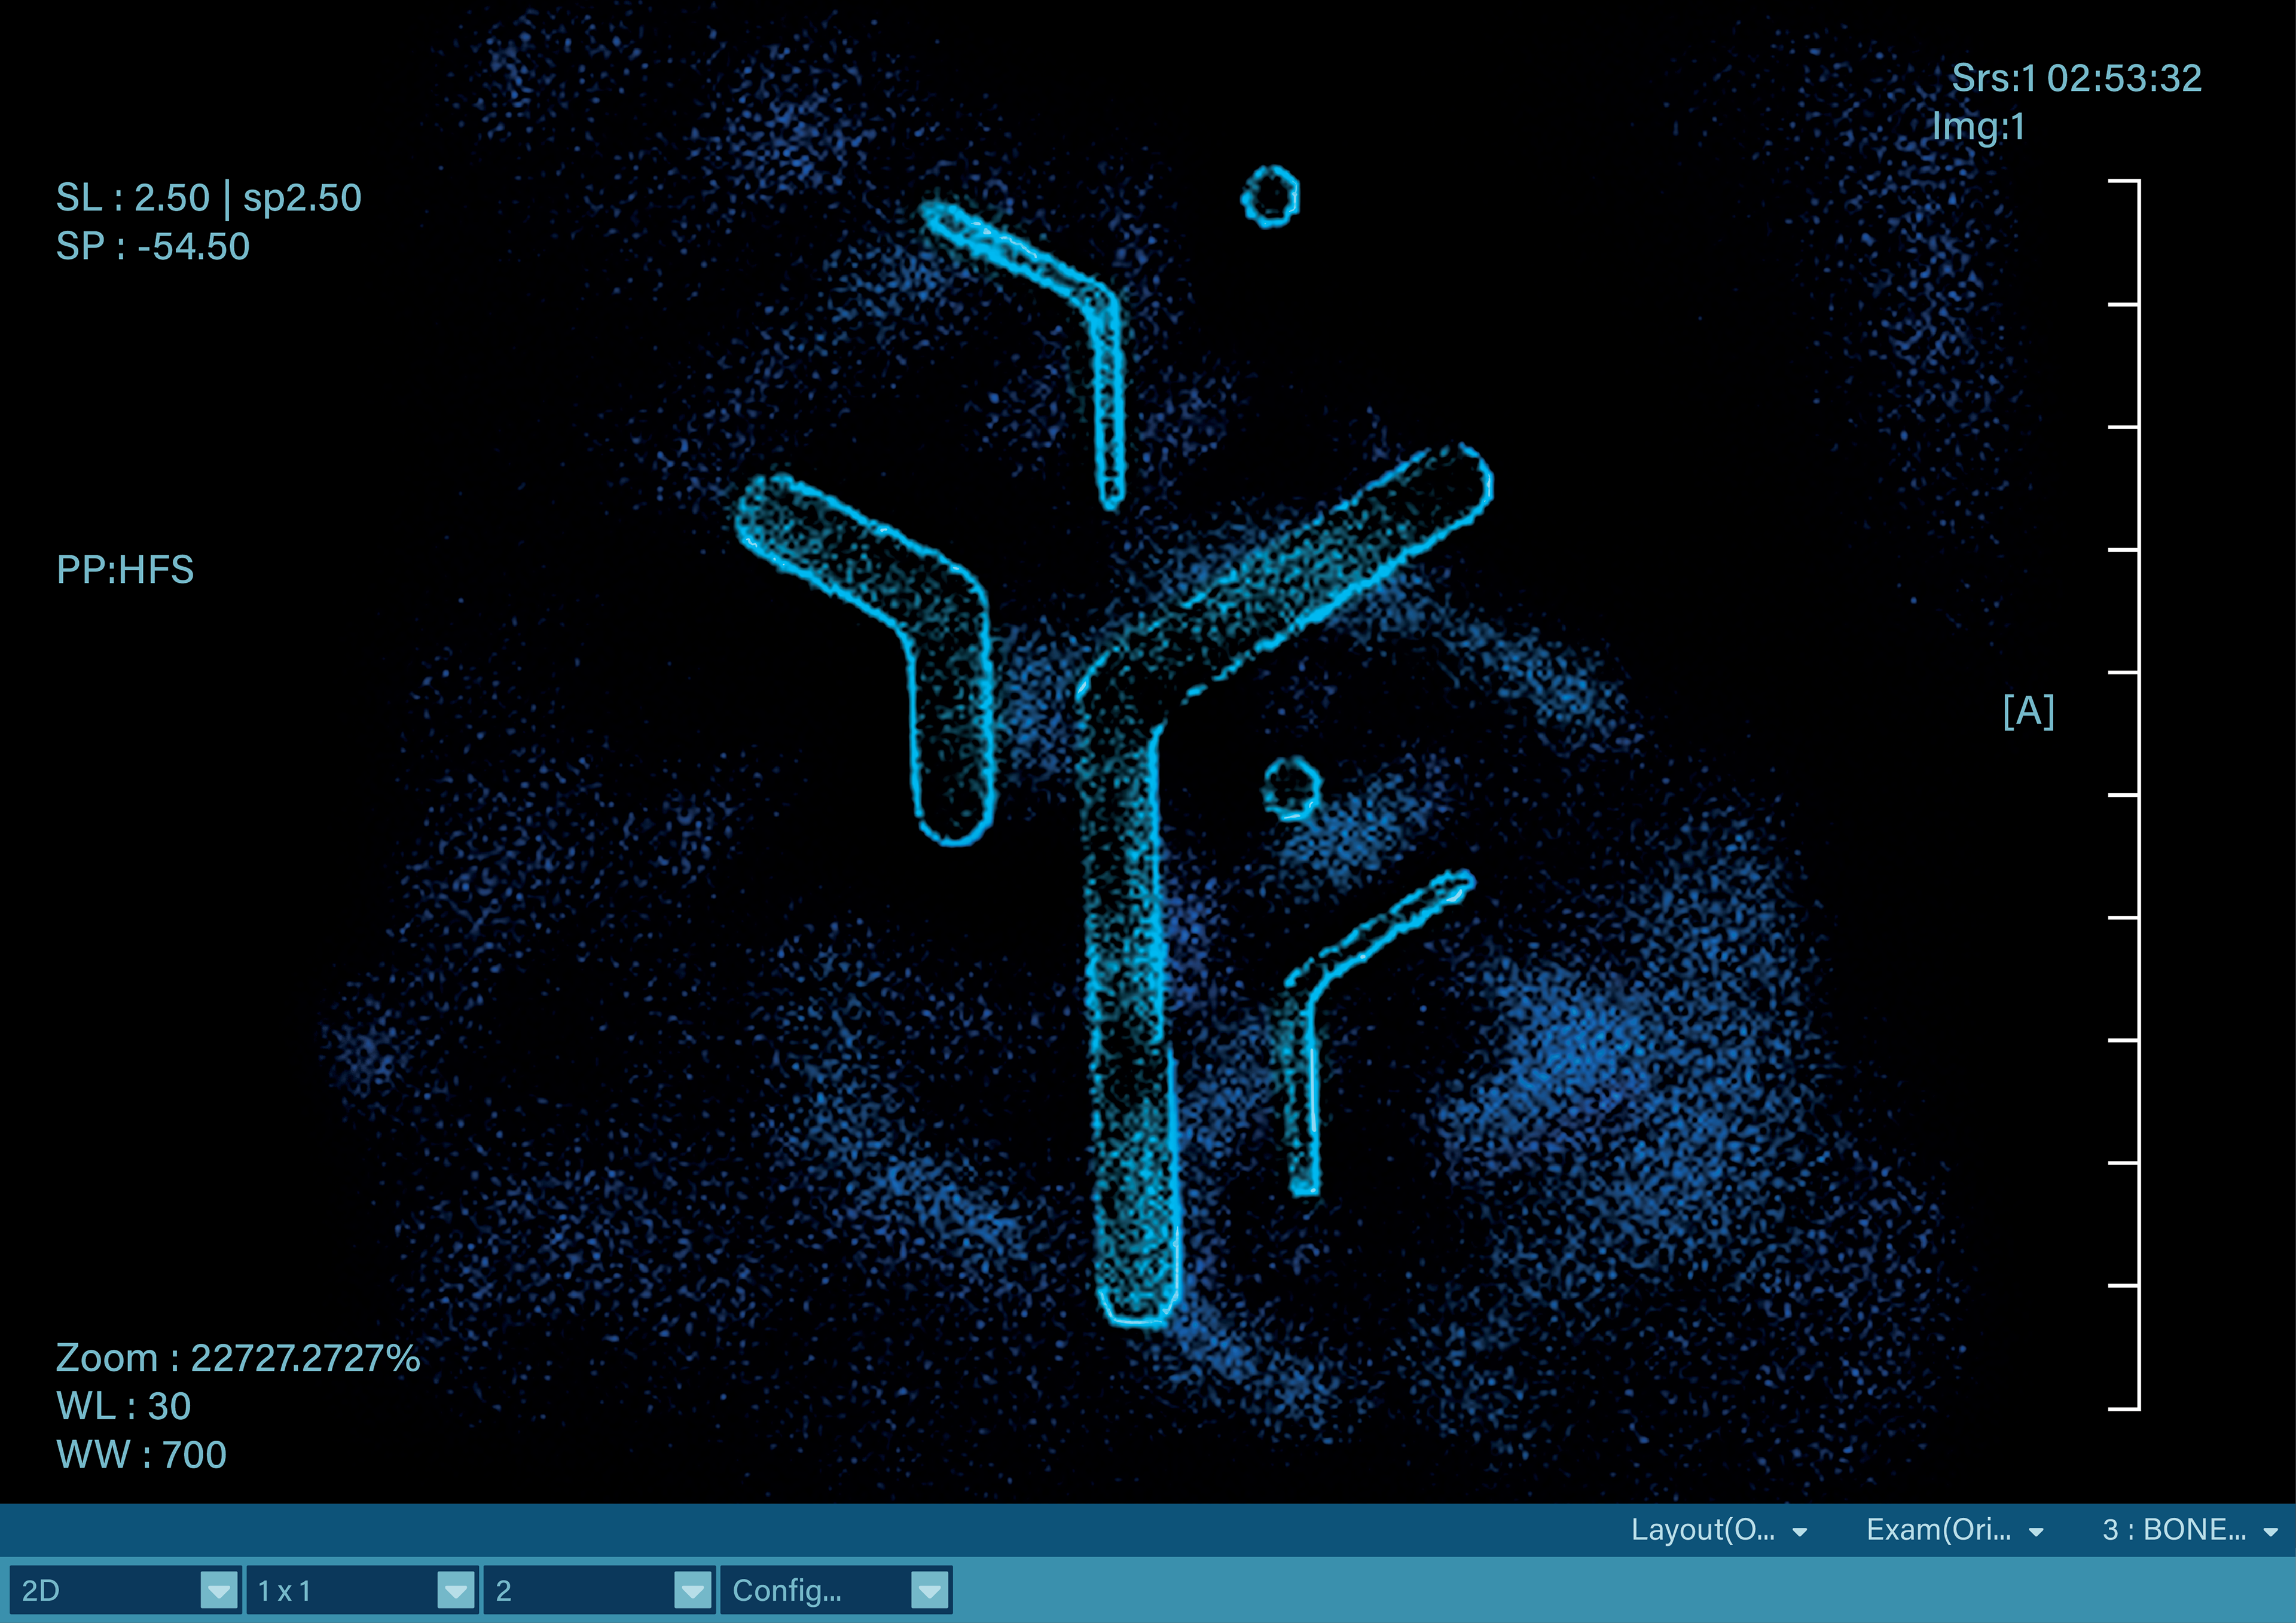Click the WL : 30 overlay

pos(124,1406)
